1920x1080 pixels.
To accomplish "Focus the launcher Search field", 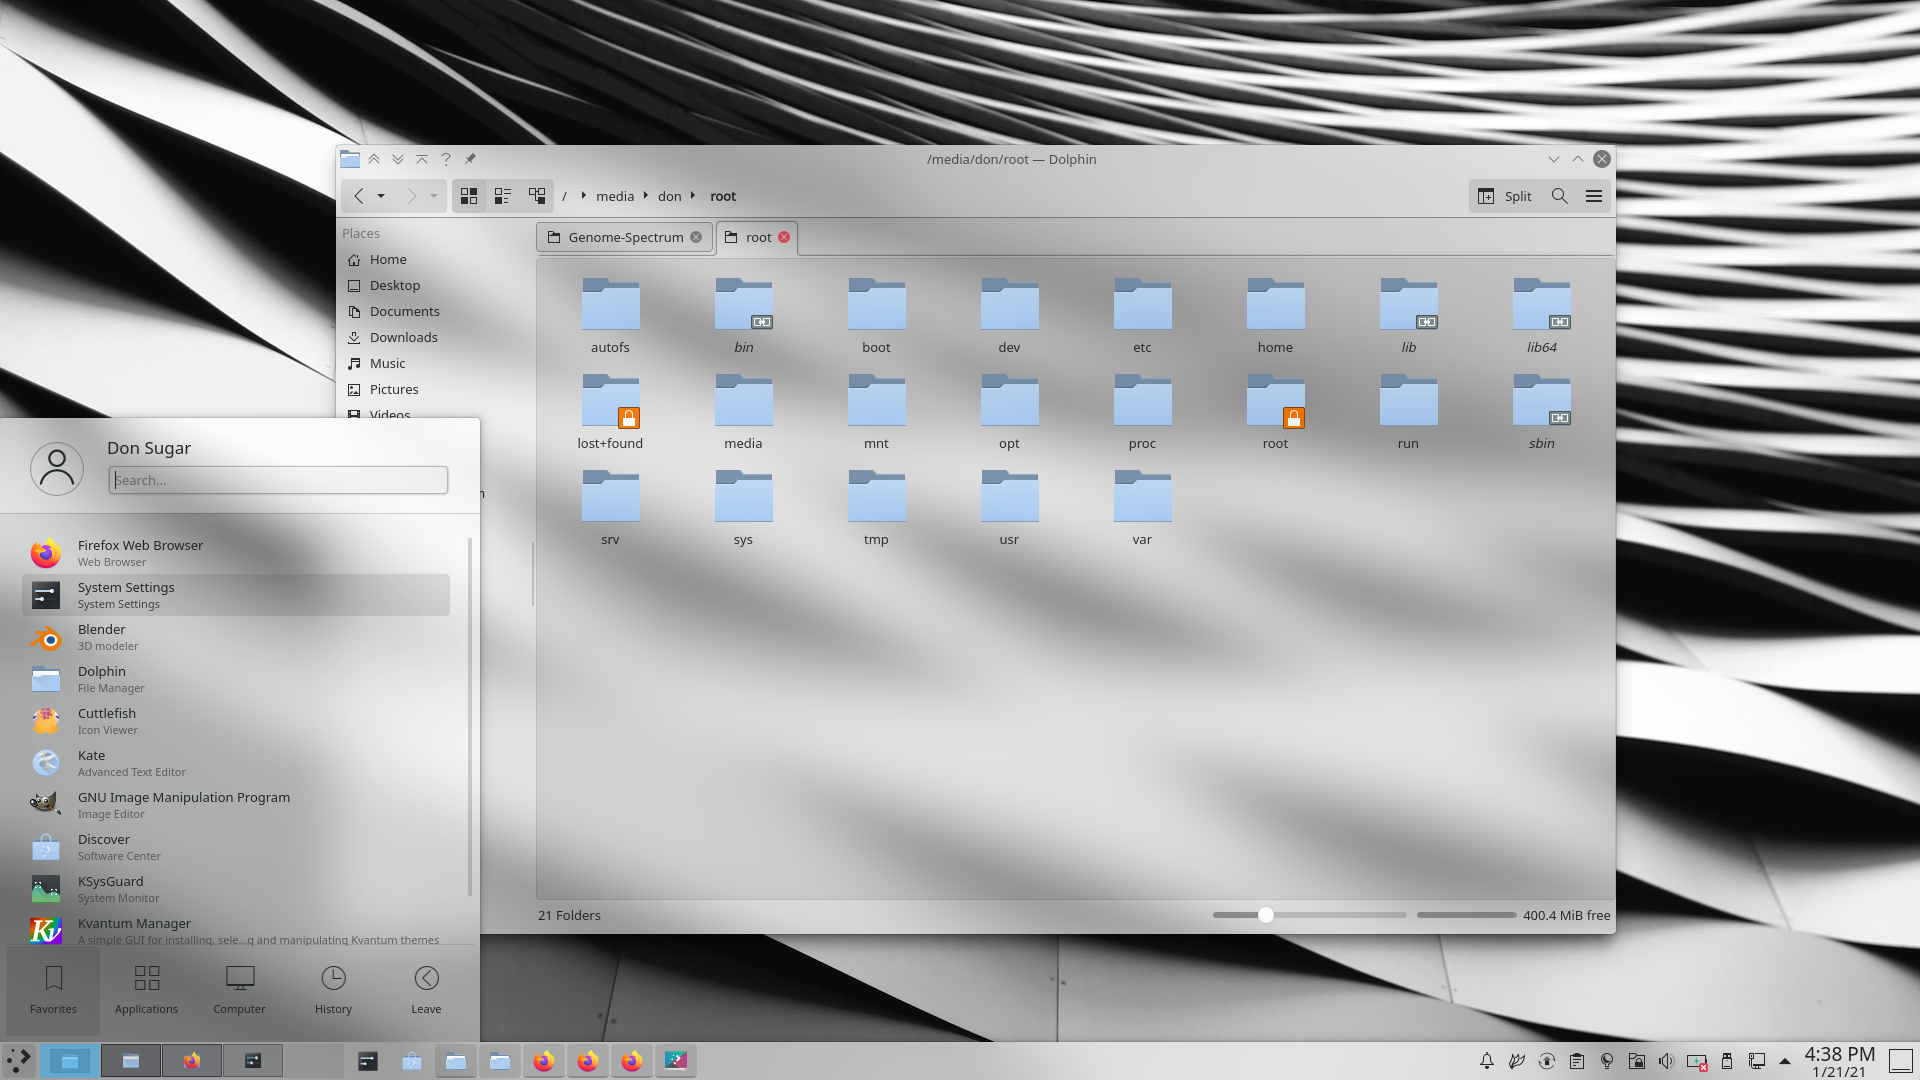I will (278, 480).
